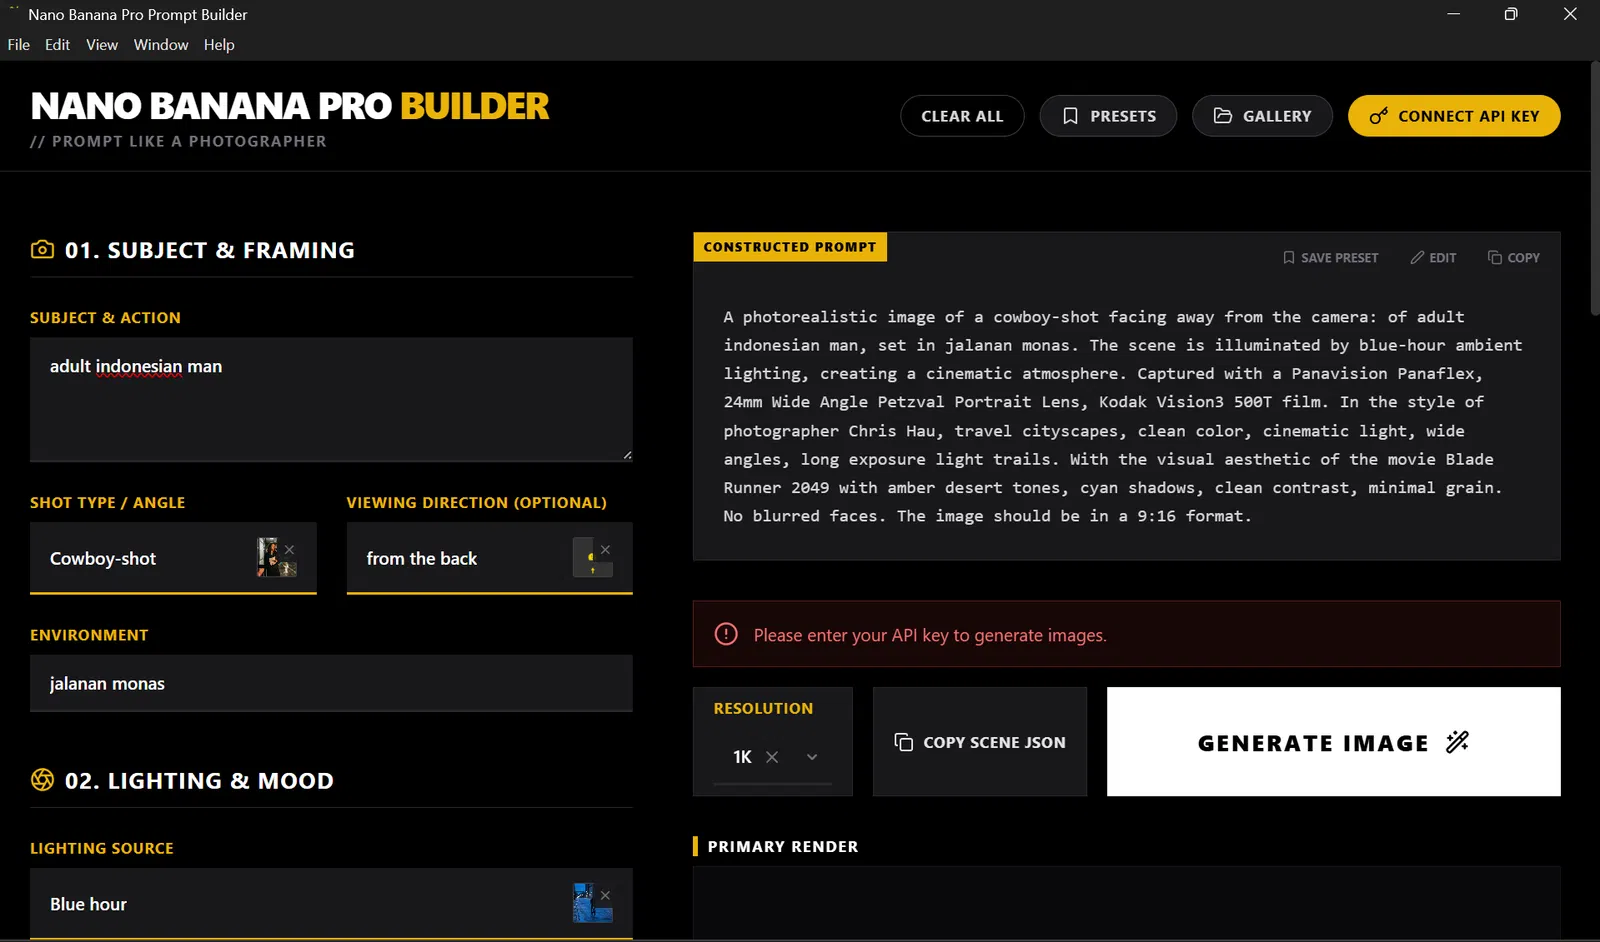The image size is (1600, 942).
Task: Click the Connect API Key button
Action: (x=1453, y=116)
